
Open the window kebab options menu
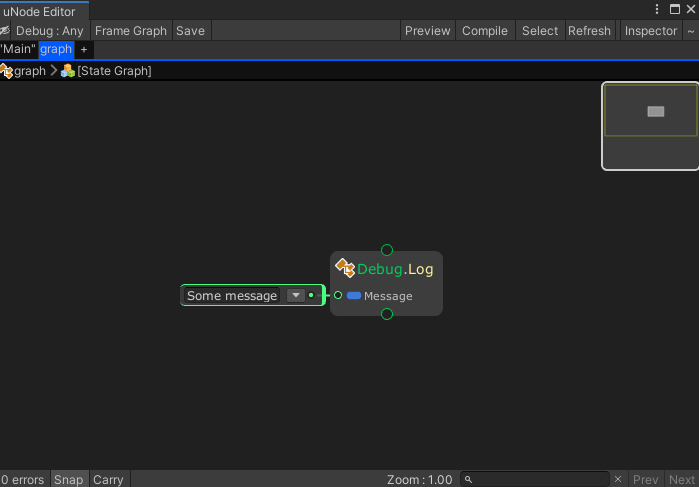657,9
